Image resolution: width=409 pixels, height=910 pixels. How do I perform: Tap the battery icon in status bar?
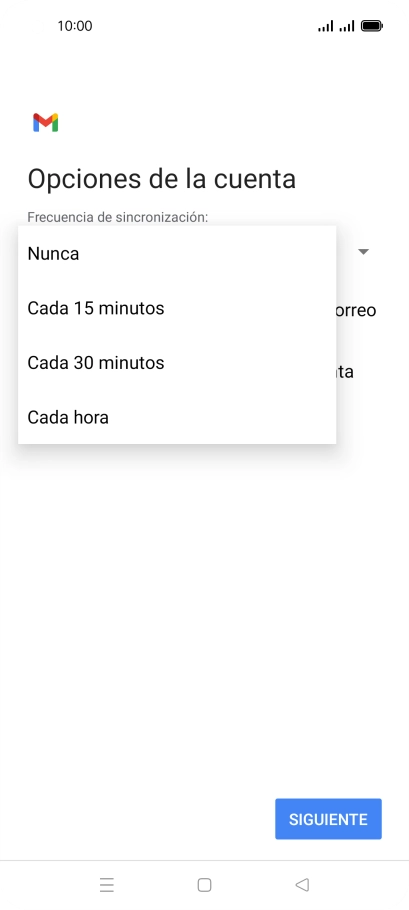click(x=371, y=26)
